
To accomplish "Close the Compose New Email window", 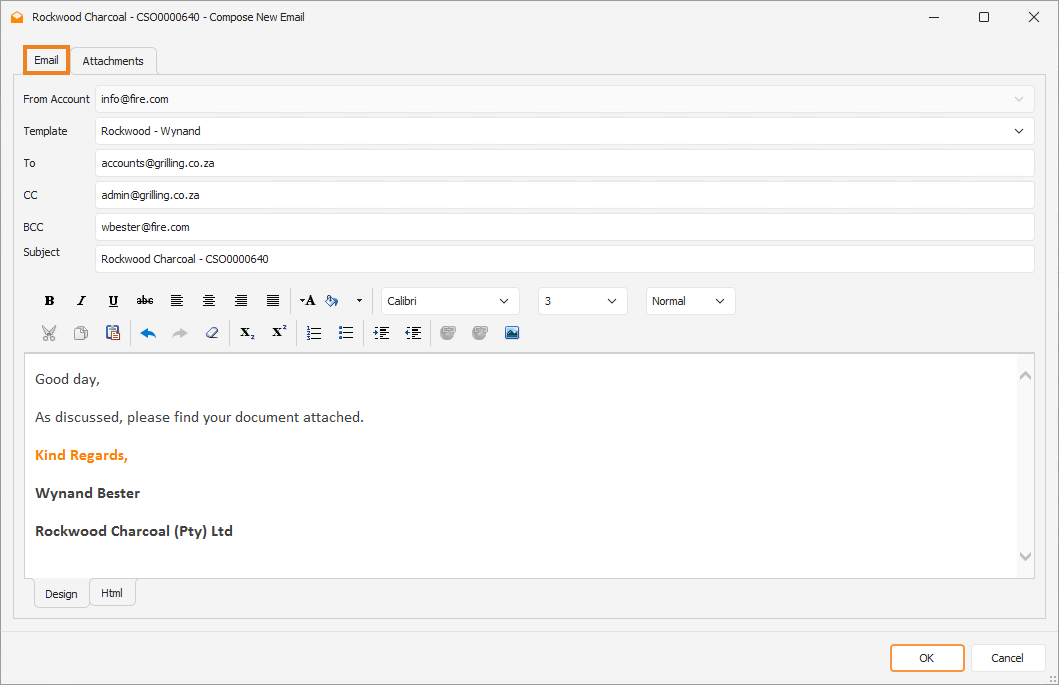I will [x=1034, y=17].
